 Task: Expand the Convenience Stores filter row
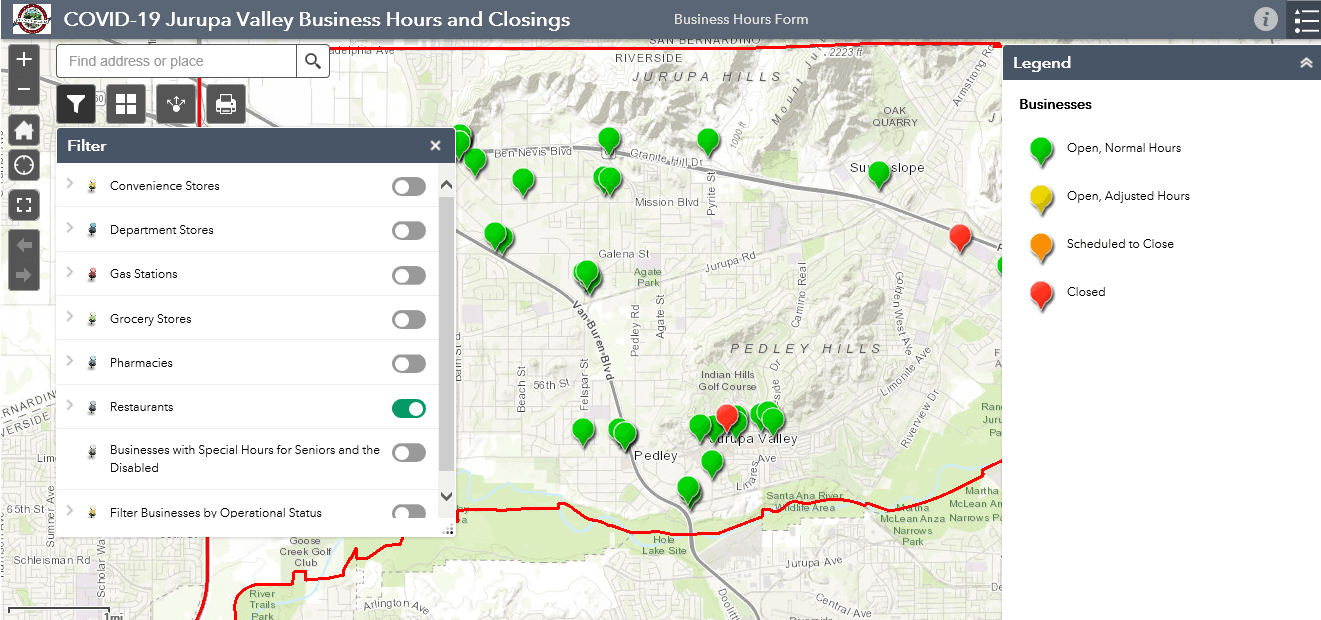[x=70, y=185]
